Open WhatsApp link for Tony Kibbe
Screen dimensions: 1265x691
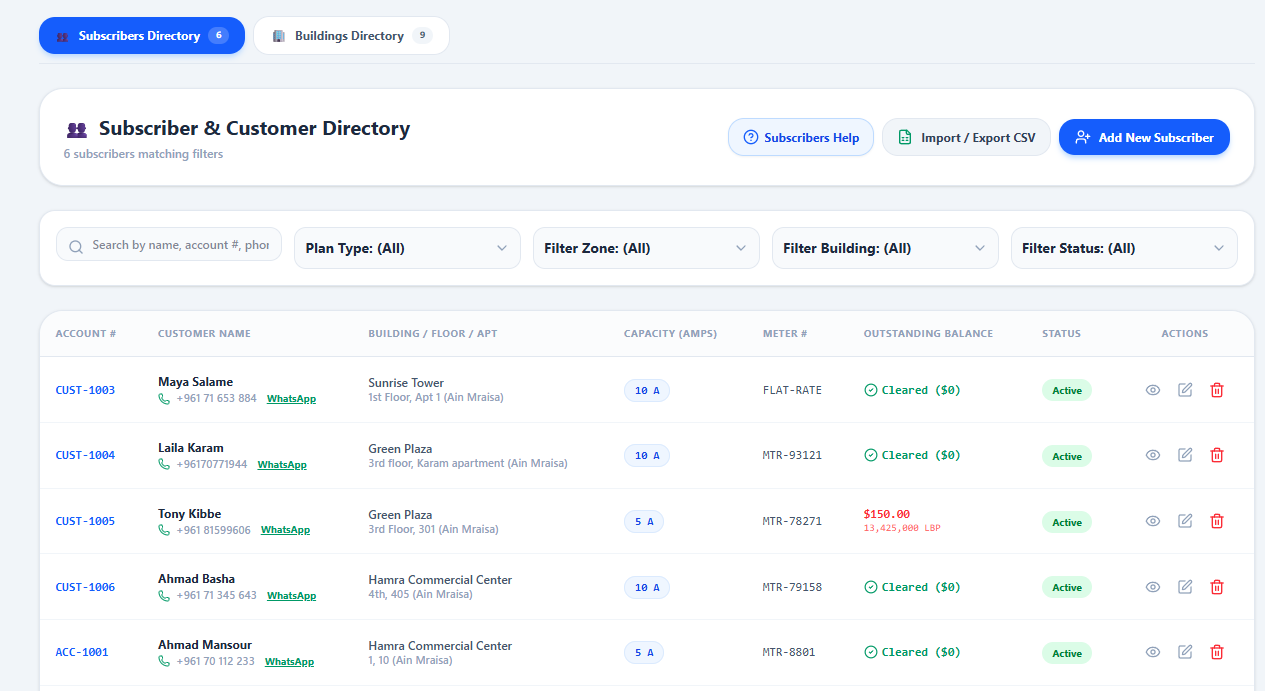coord(285,530)
